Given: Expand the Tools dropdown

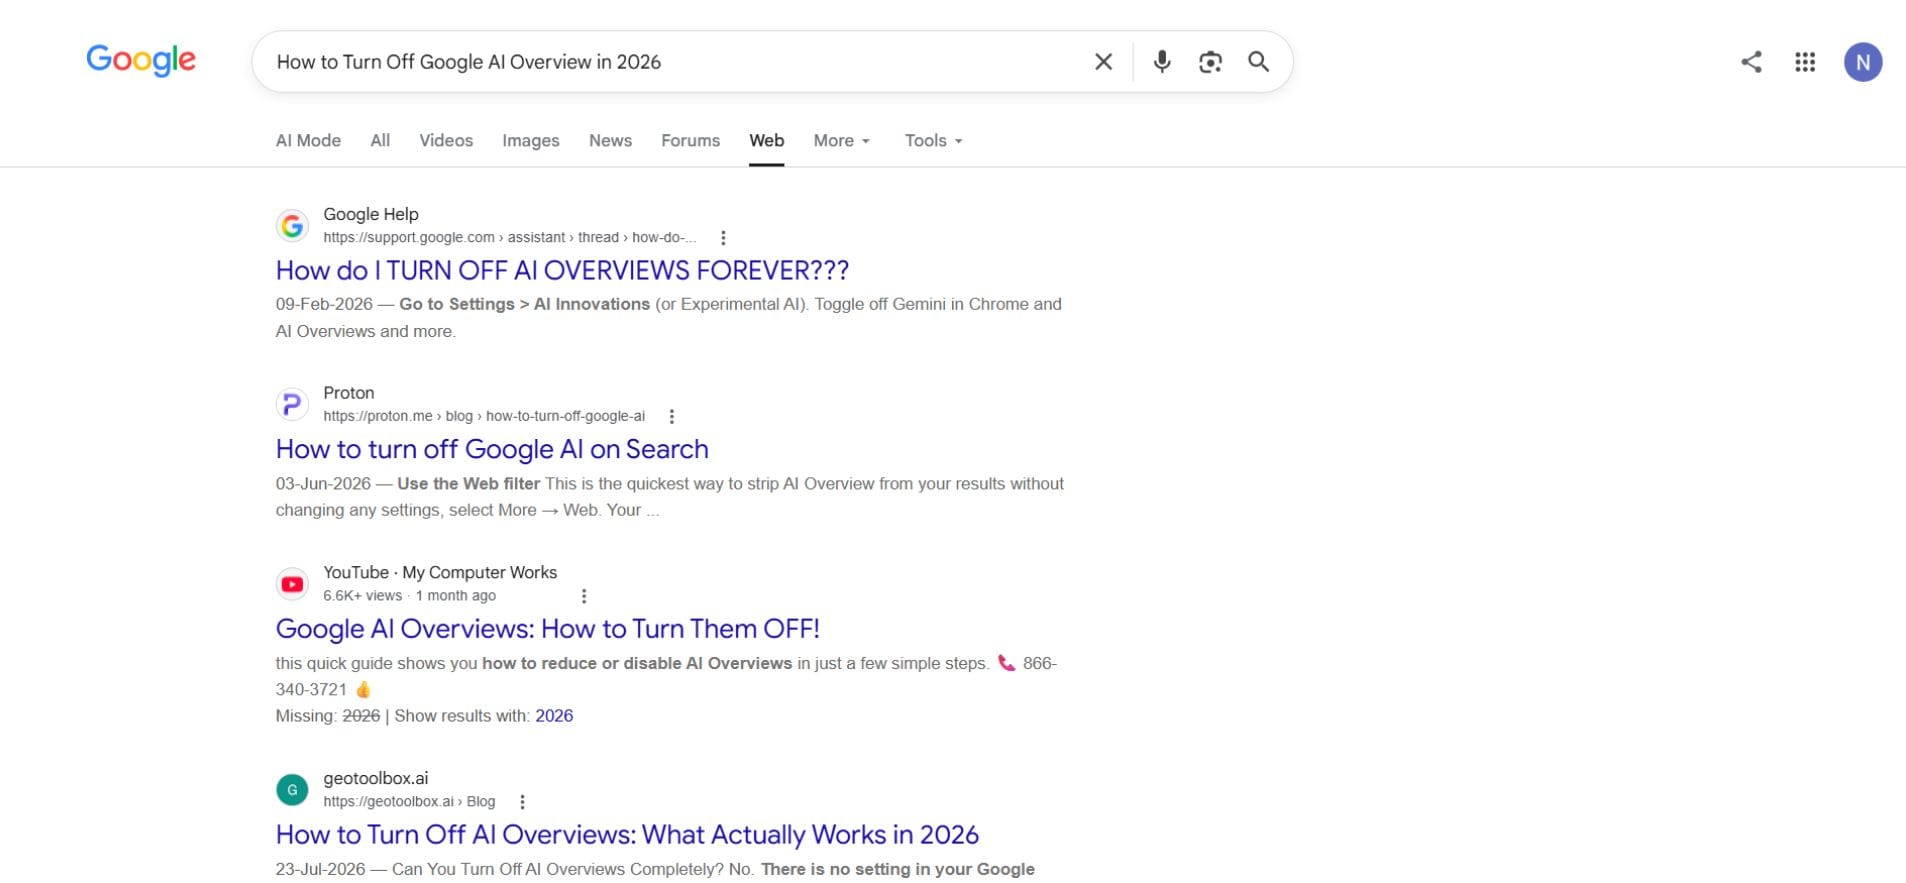Looking at the screenshot, I should [933, 140].
